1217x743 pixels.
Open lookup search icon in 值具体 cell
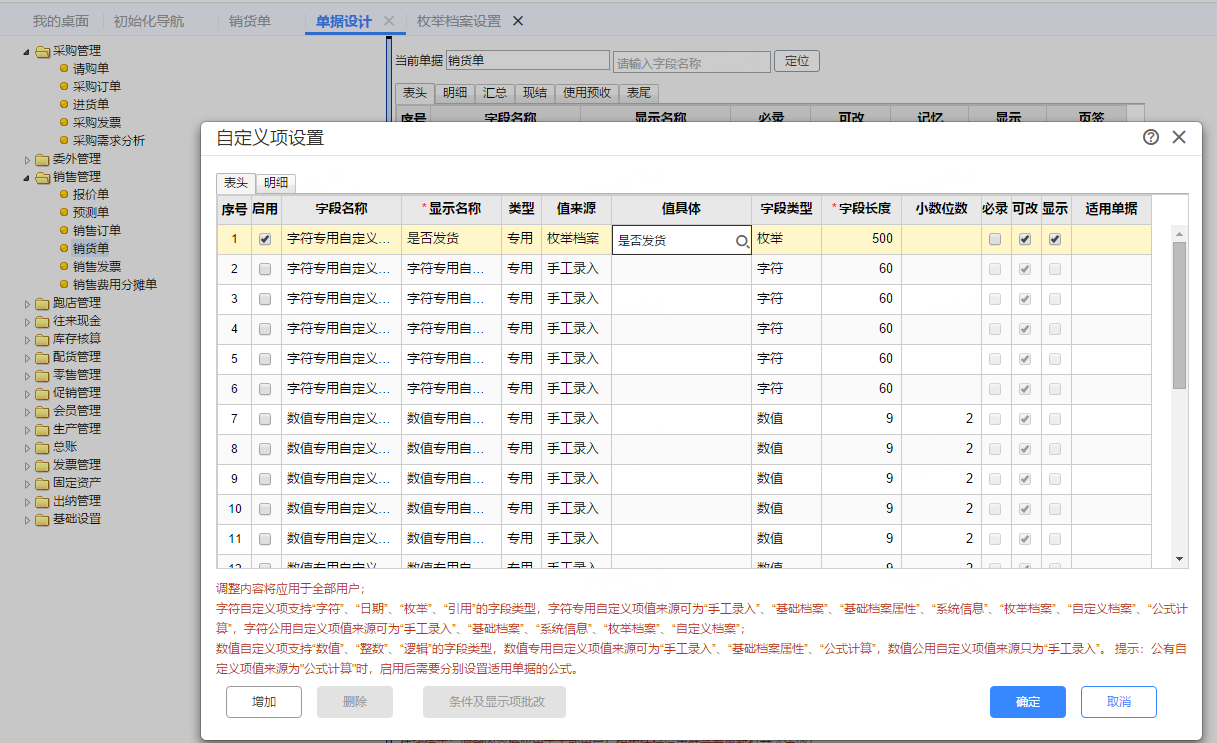(742, 241)
